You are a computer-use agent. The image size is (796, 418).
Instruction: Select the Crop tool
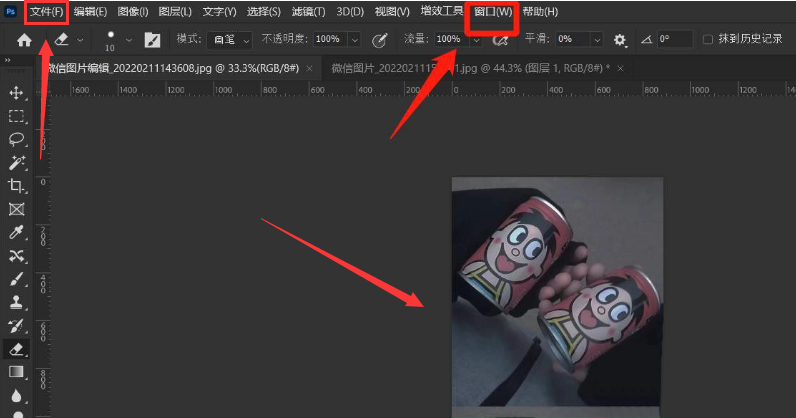pos(16,186)
